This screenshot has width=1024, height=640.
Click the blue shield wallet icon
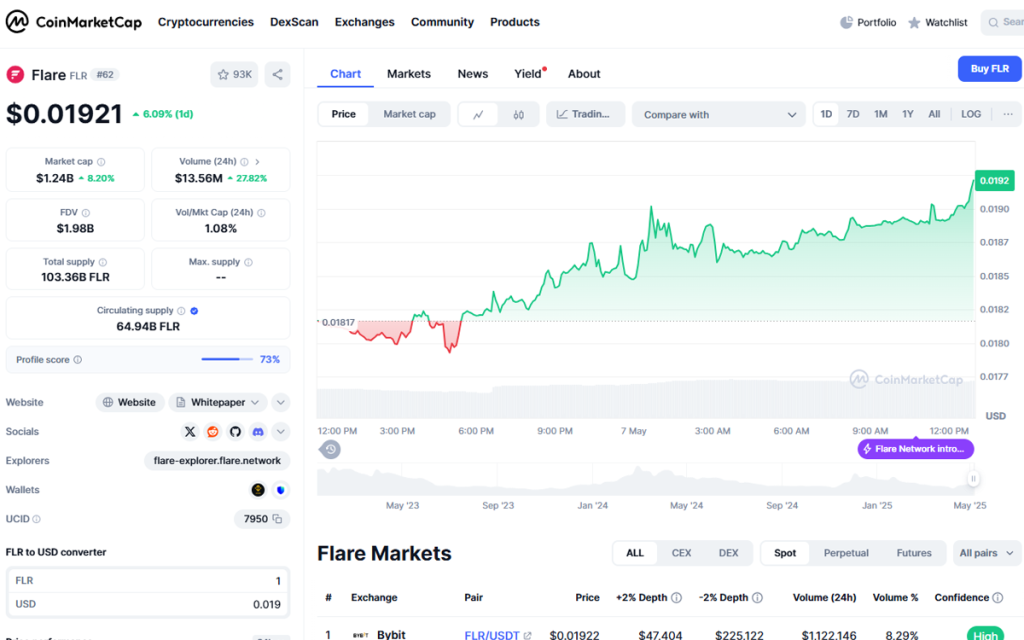click(281, 490)
